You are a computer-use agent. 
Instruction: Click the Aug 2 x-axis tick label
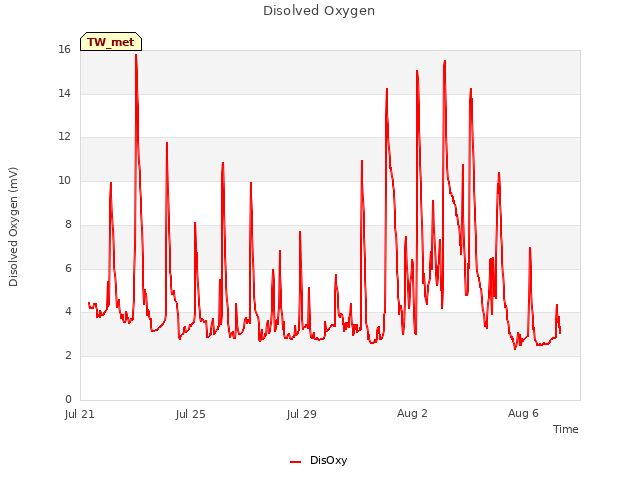(412, 413)
